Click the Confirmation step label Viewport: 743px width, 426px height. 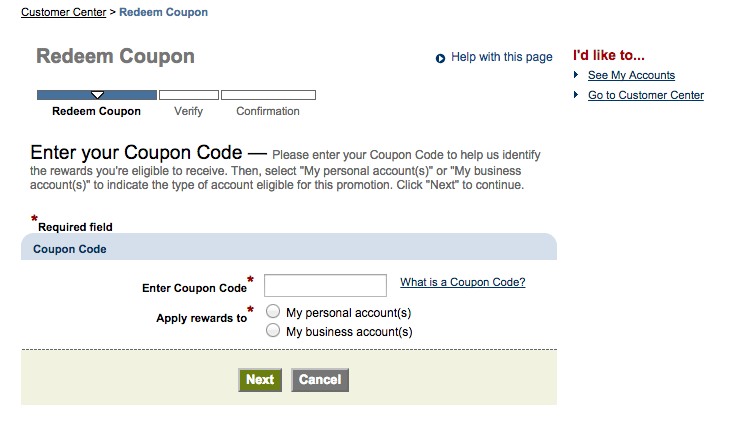pos(268,111)
